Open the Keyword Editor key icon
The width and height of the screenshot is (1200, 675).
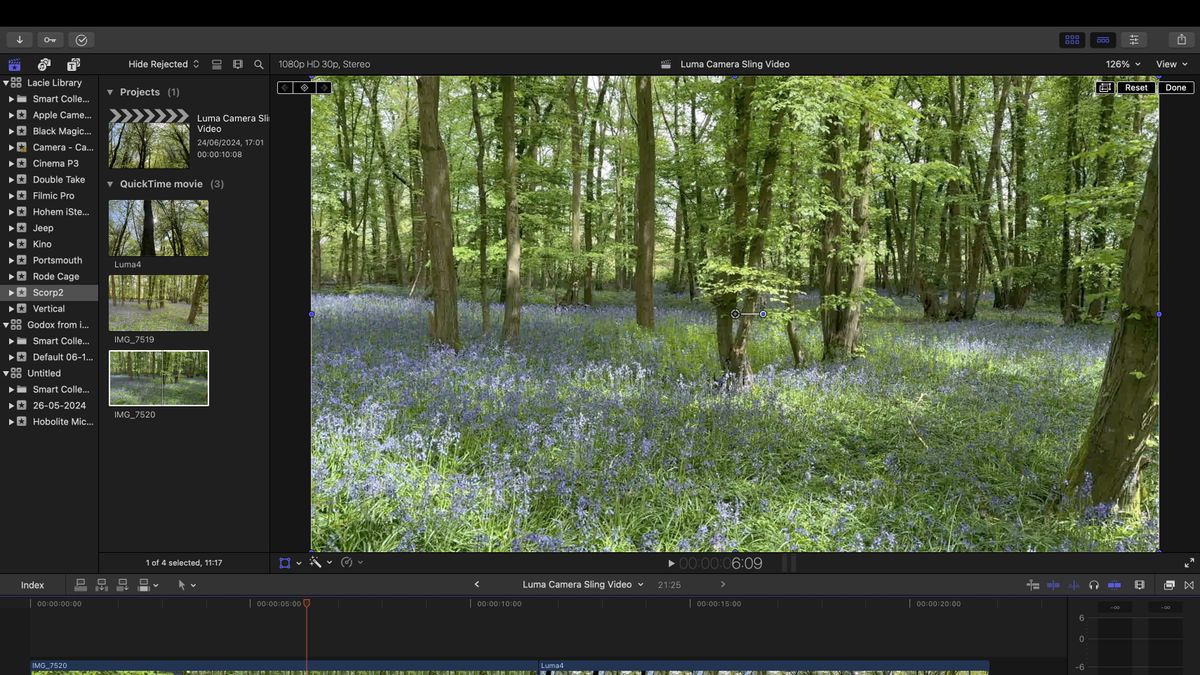(x=50, y=40)
